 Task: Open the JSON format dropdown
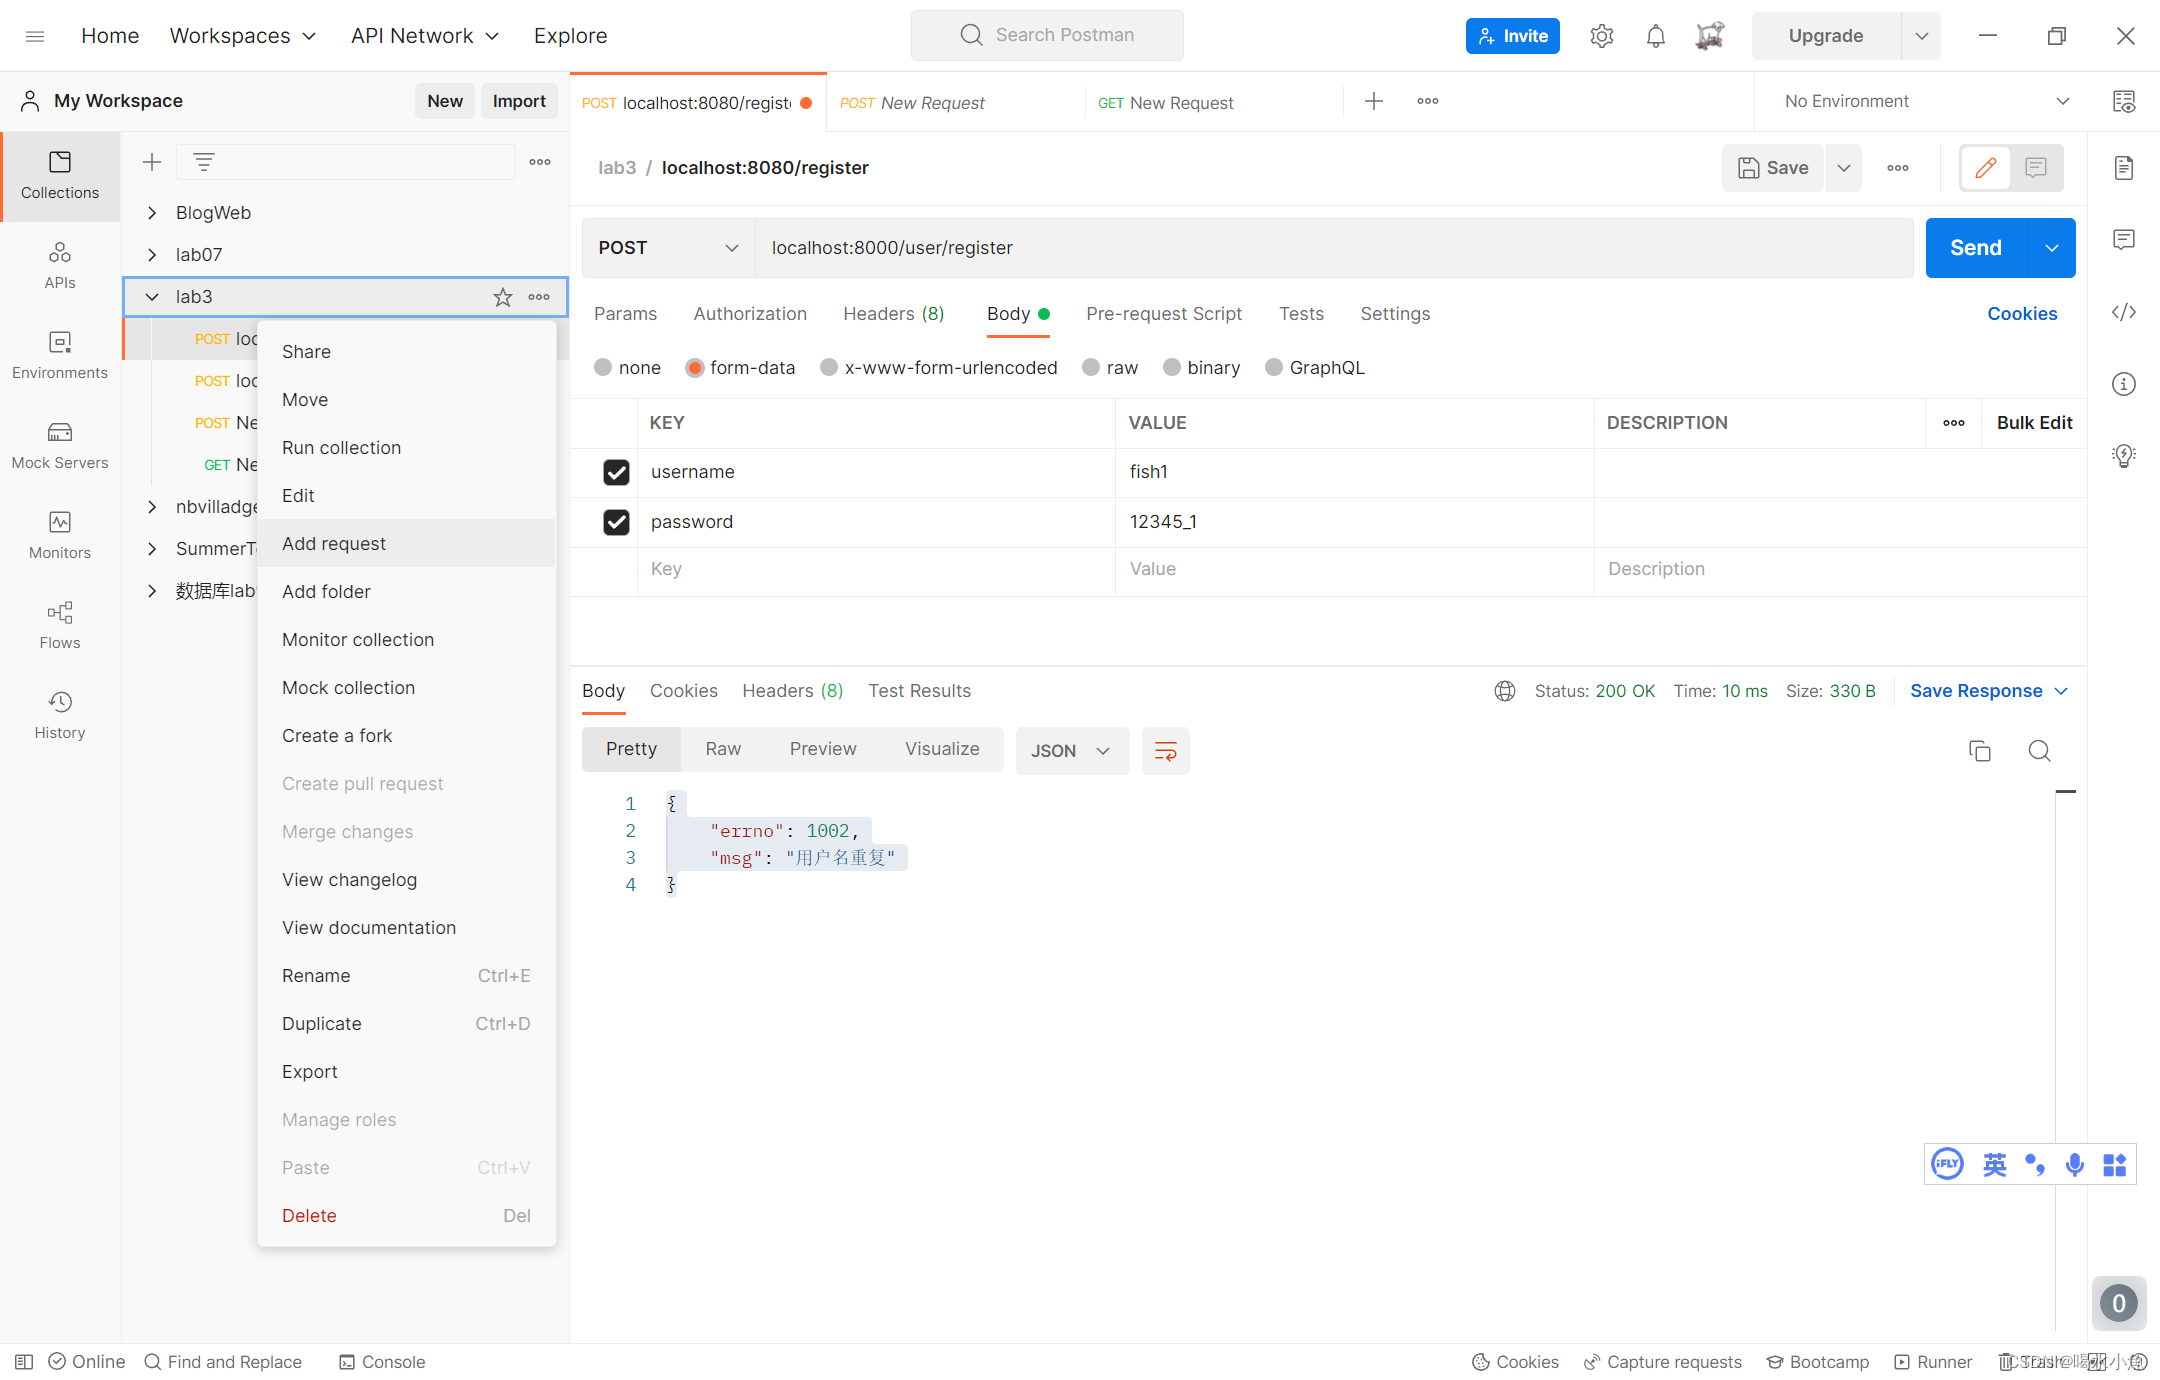[1071, 750]
